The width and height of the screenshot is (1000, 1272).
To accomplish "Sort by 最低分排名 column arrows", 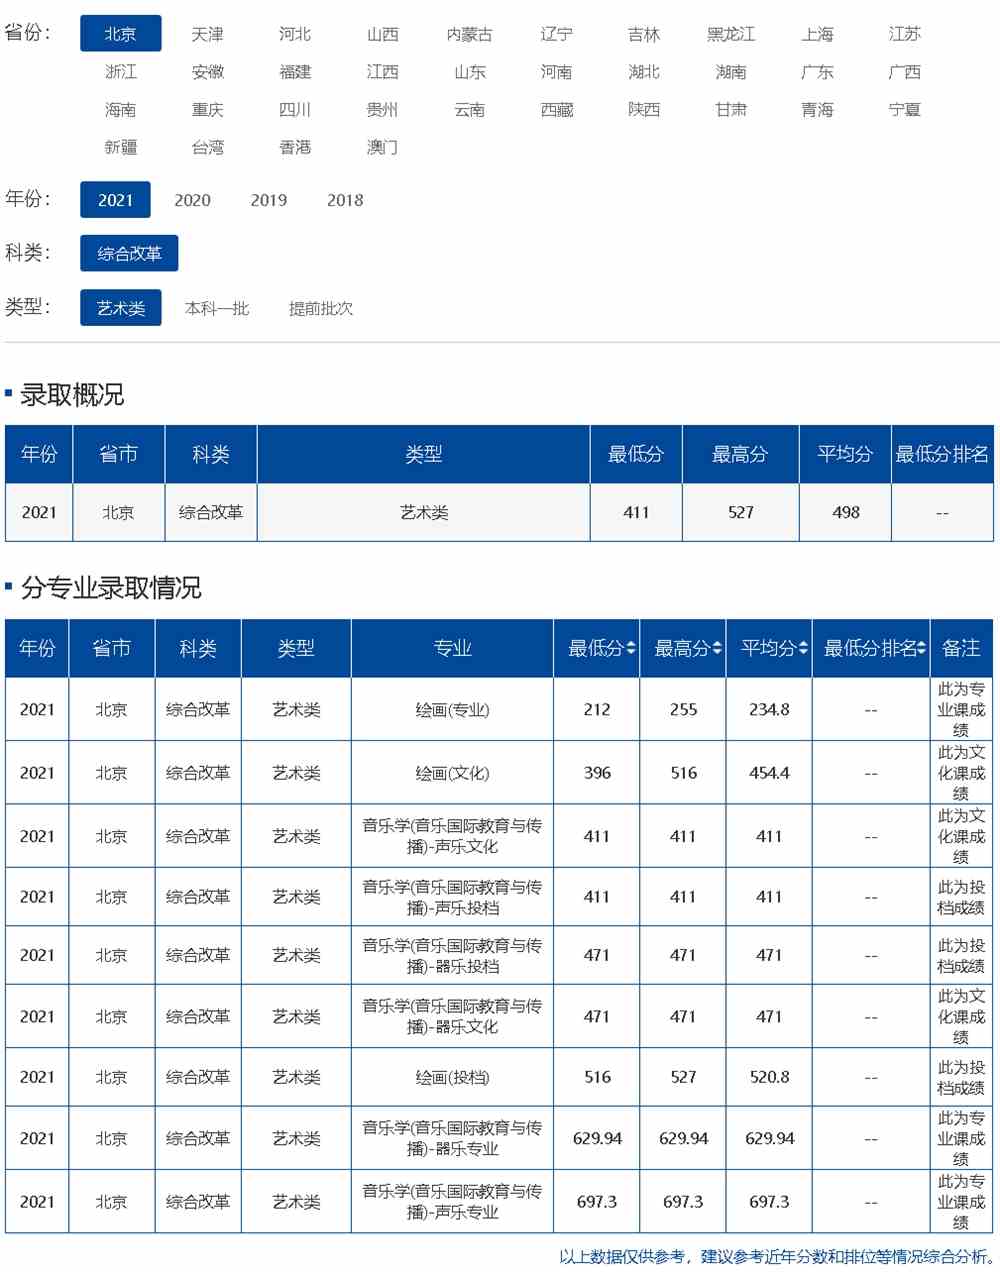I will click(921, 649).
